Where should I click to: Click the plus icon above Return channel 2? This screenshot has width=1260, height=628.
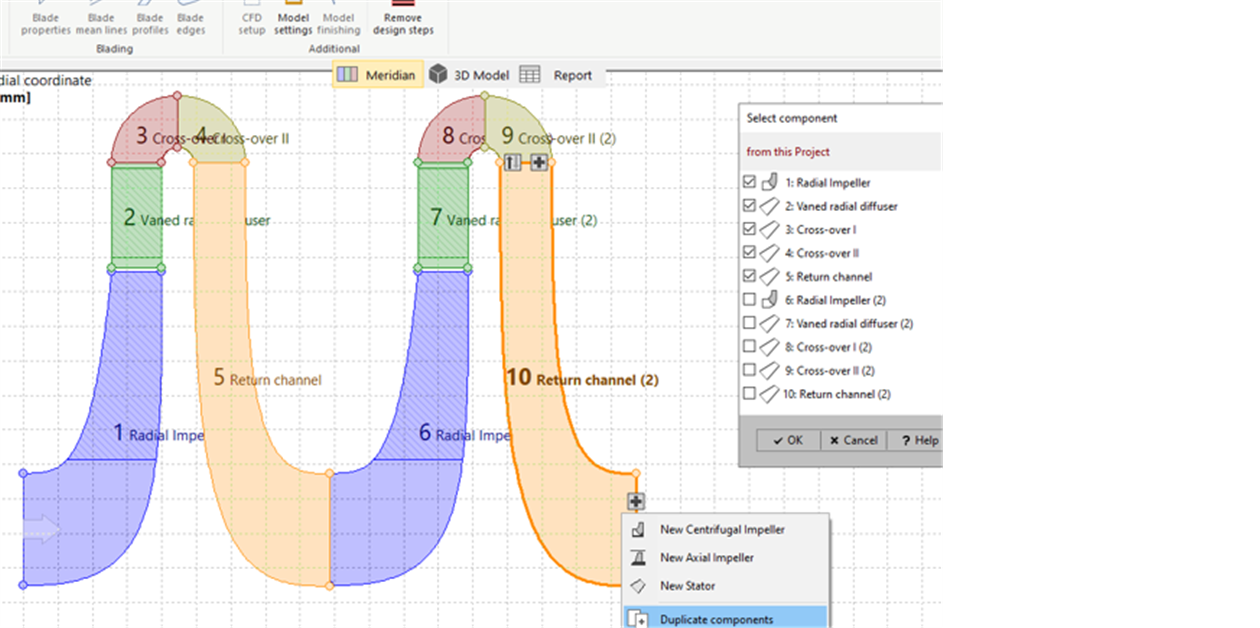(540, 161)
